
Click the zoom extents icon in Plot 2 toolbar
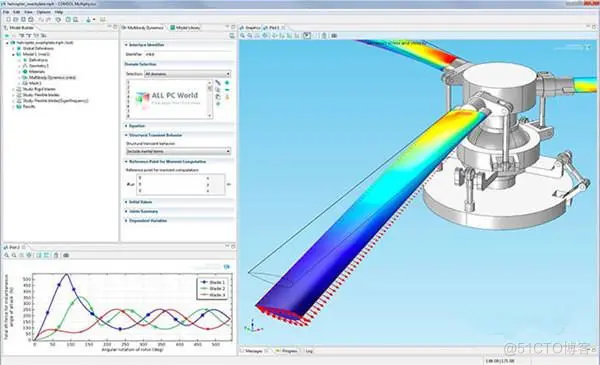click(x=29, y=255)
